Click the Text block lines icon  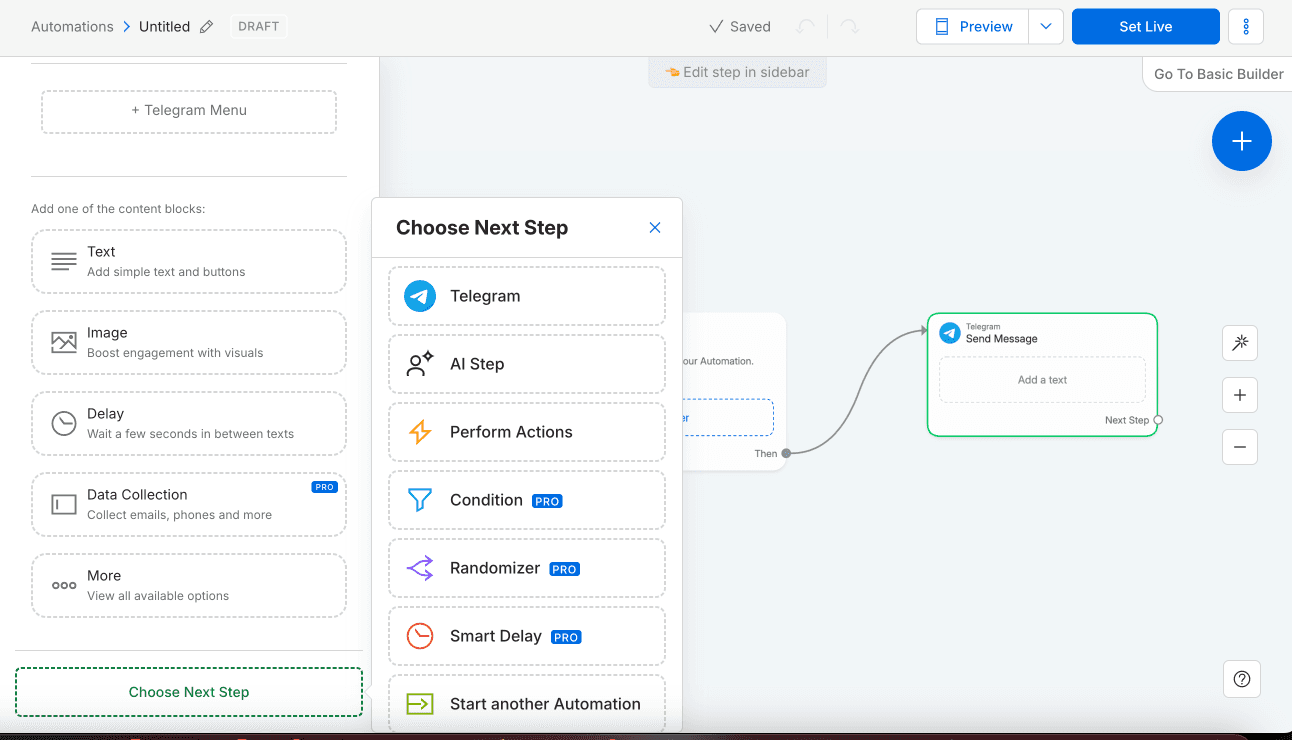(64, 262)
